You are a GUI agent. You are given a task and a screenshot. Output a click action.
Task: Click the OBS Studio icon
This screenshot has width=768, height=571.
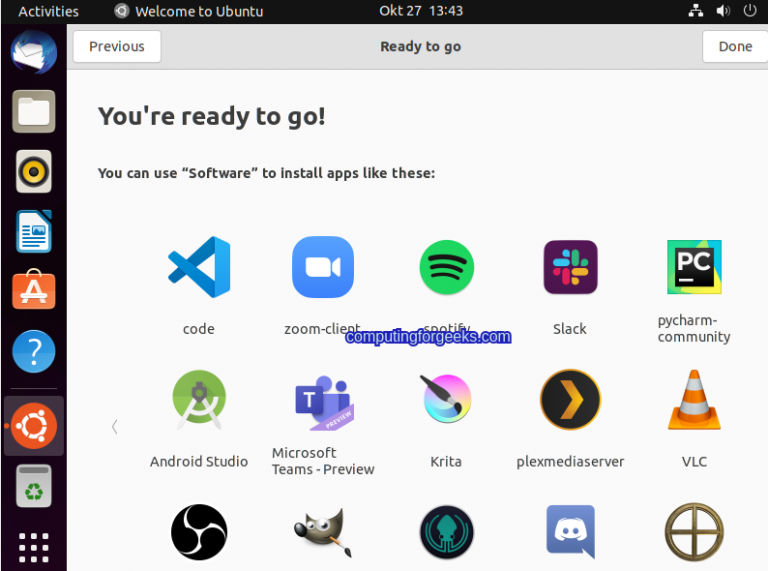199,532
